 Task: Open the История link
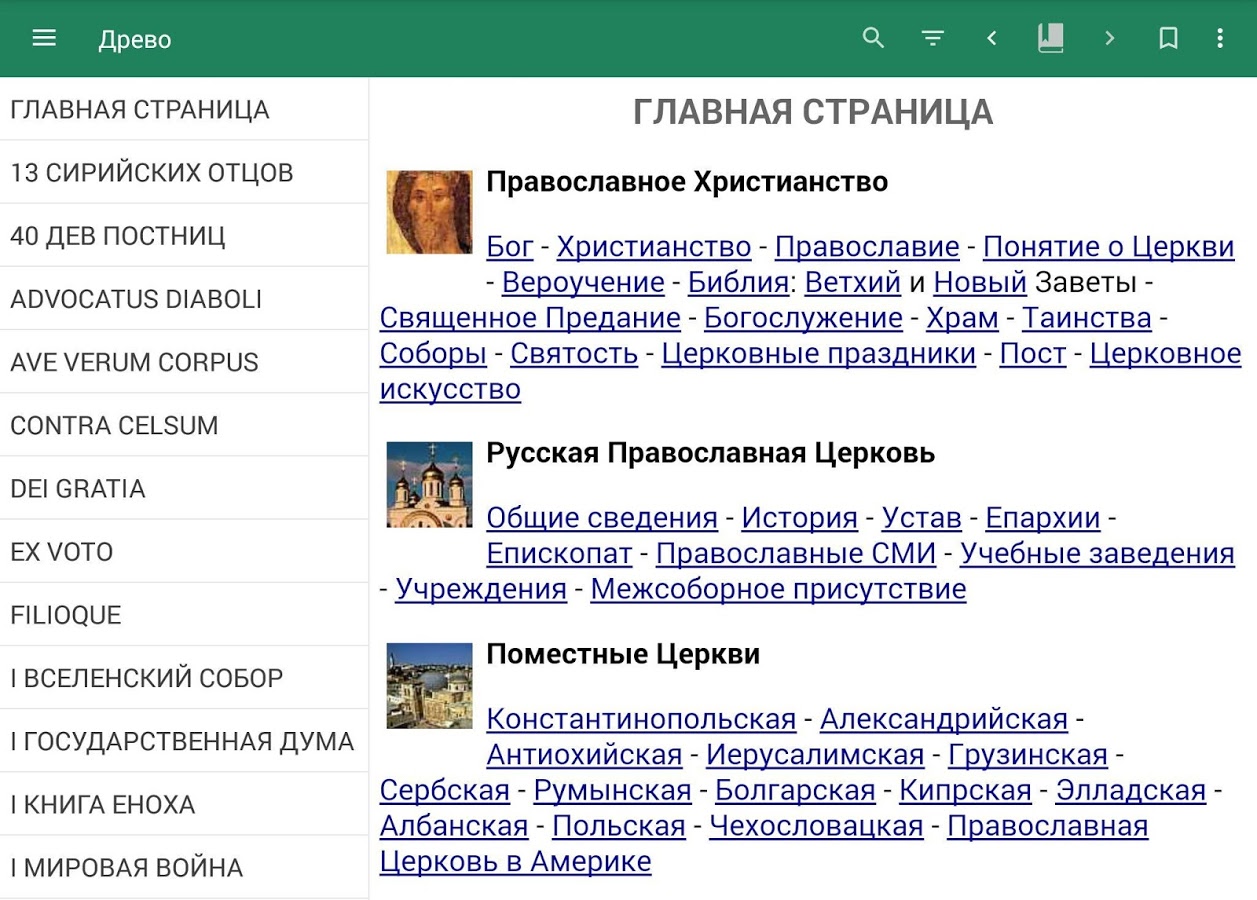(800, 518)
